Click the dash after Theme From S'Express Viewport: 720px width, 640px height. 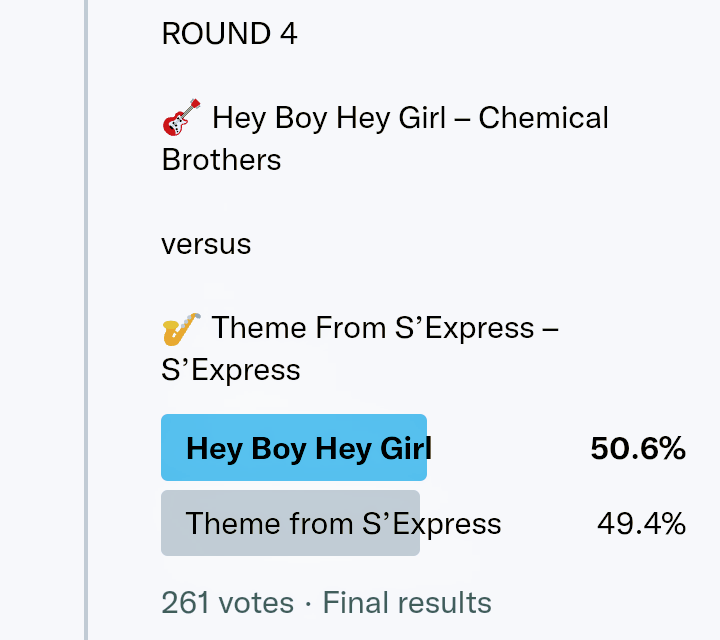pyautogui.click(x=550, y=328)
